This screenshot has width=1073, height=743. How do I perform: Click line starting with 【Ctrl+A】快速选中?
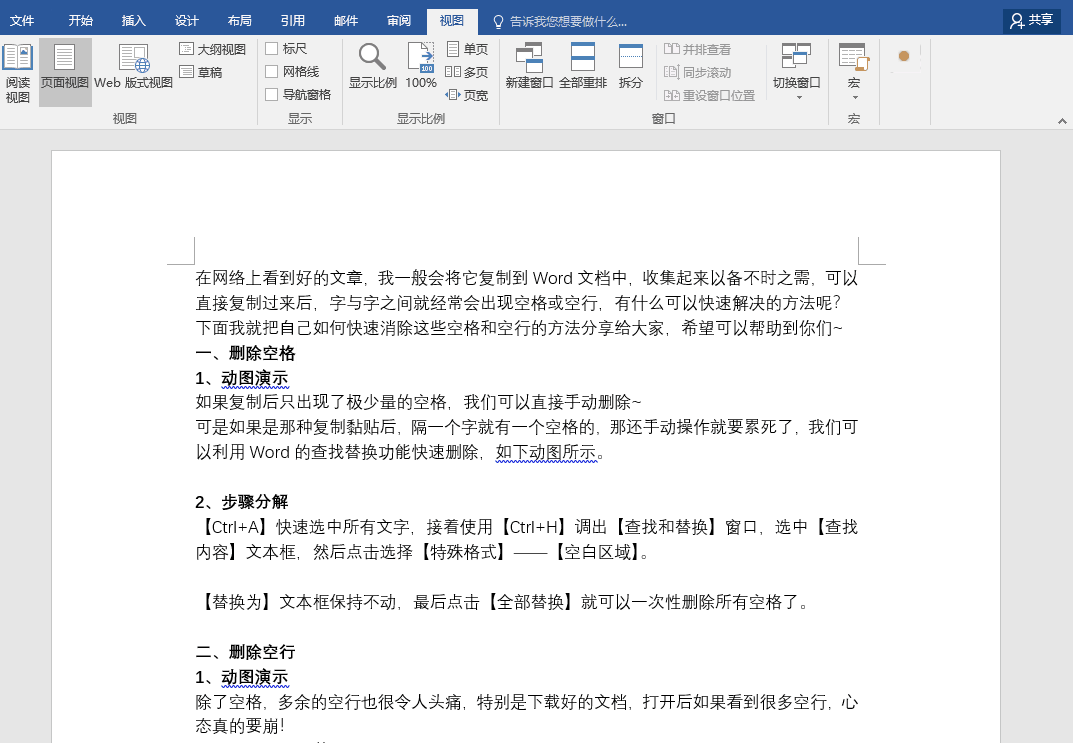pos(527,527)
